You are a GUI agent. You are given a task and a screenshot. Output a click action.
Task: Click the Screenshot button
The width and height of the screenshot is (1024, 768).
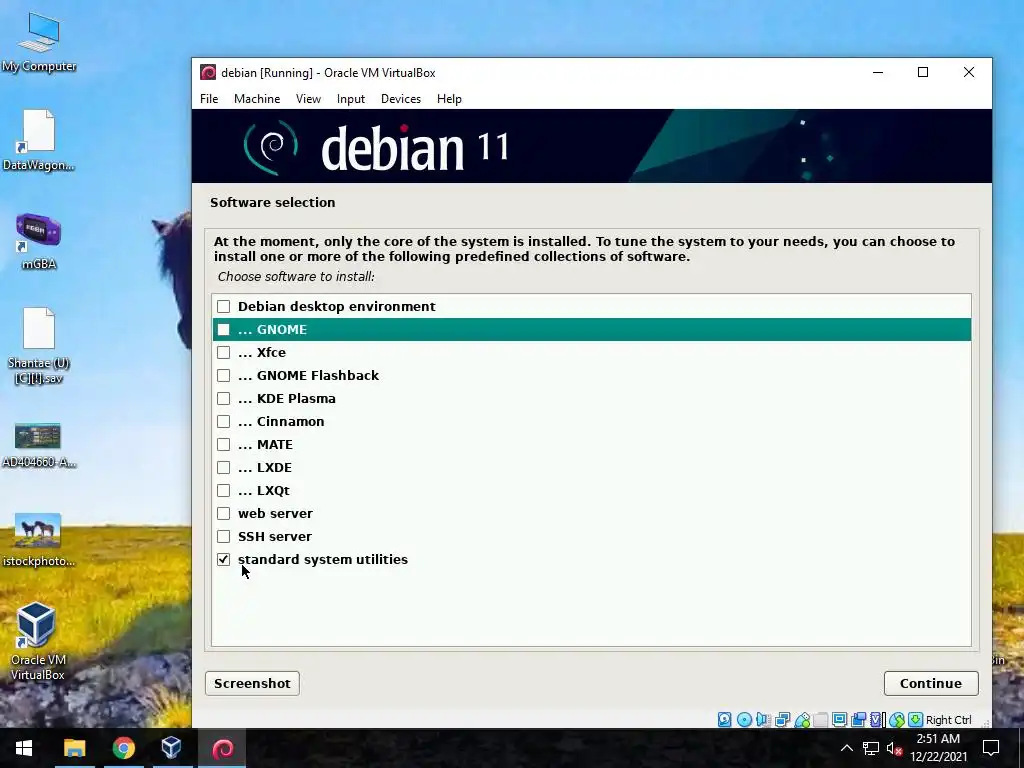point(252,683)
